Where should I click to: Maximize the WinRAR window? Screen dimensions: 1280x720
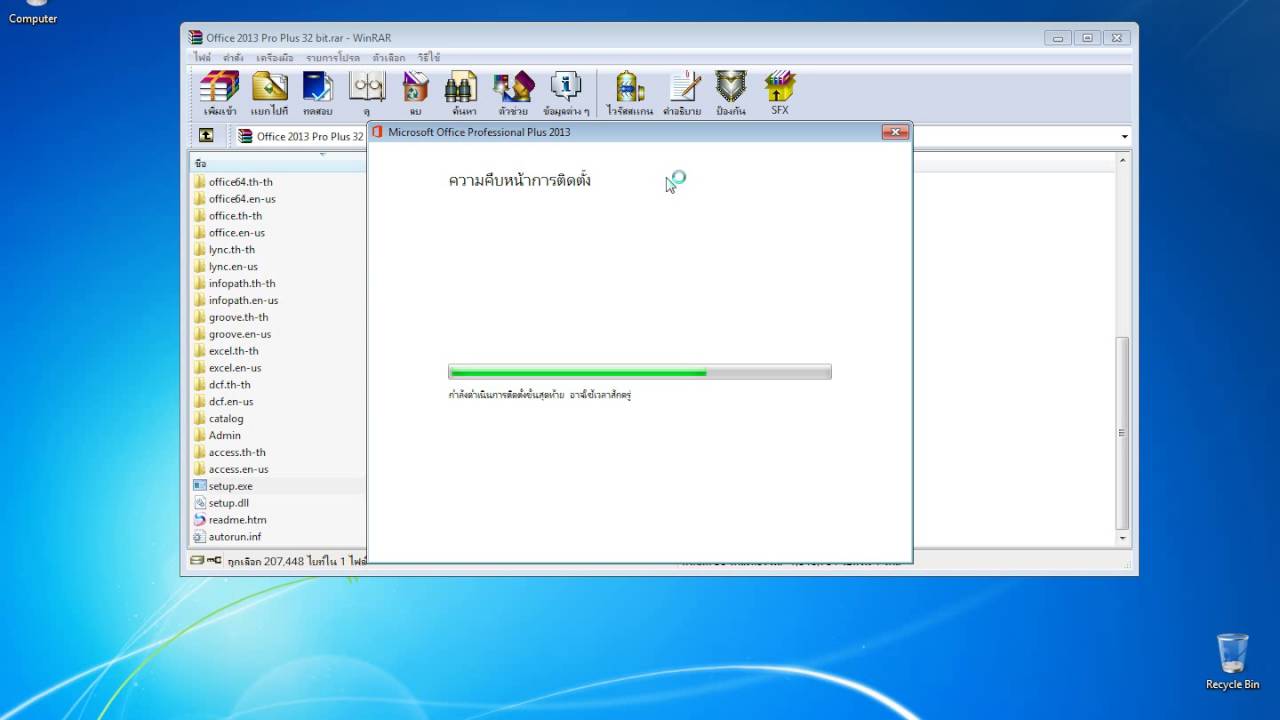pyautogui.click(x=1088, y=38)
